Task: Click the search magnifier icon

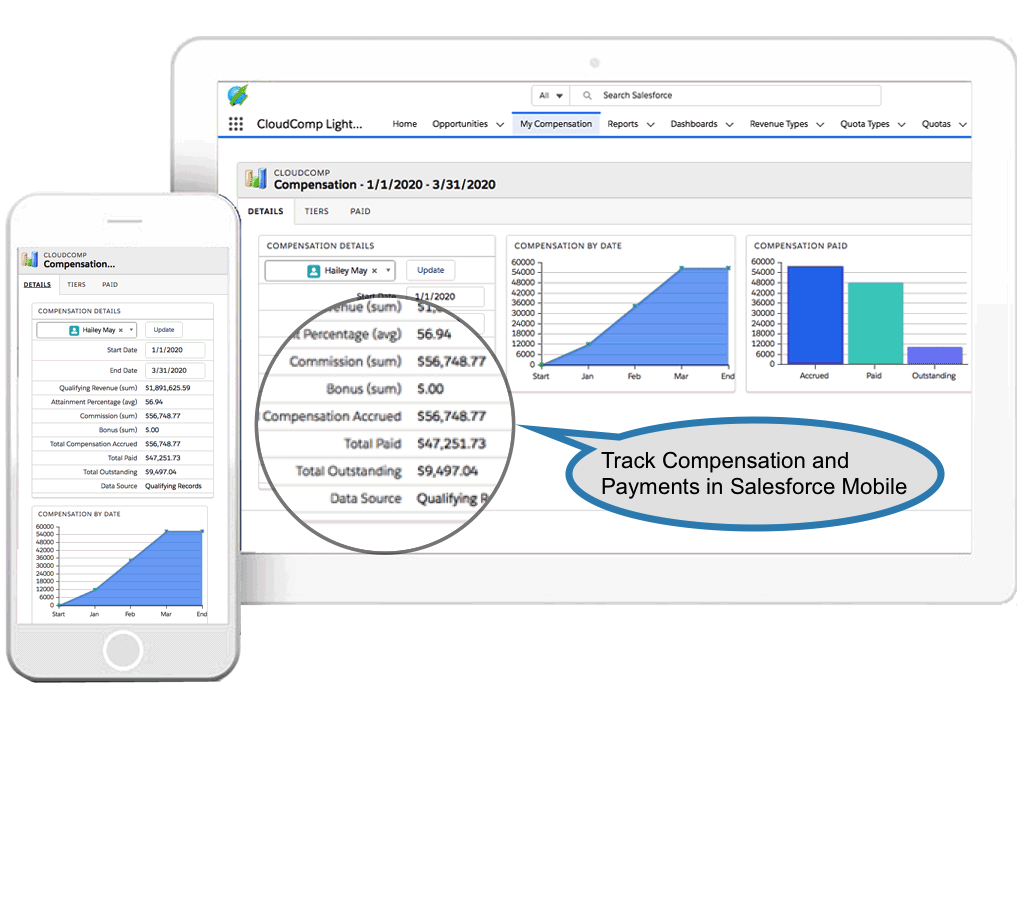Action: 587,95
